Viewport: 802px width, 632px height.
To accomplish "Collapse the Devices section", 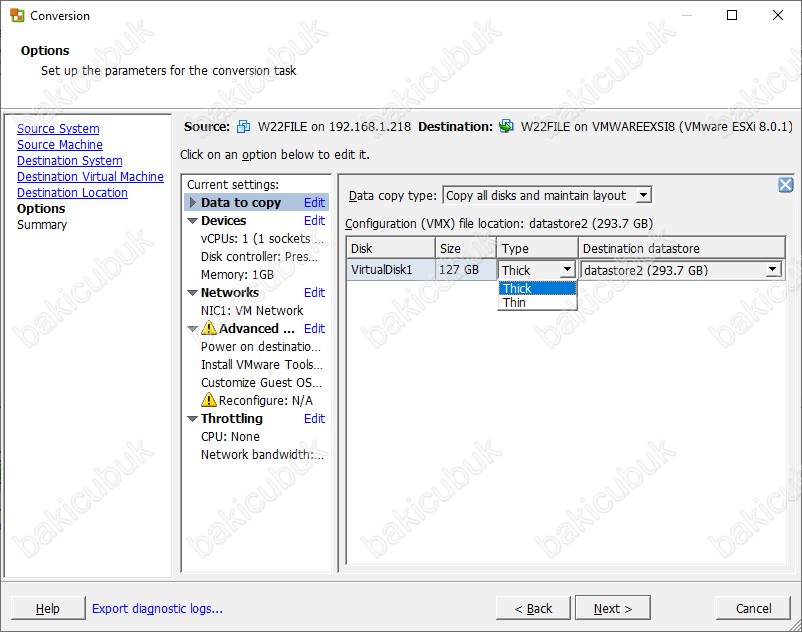I will [192, 221].
